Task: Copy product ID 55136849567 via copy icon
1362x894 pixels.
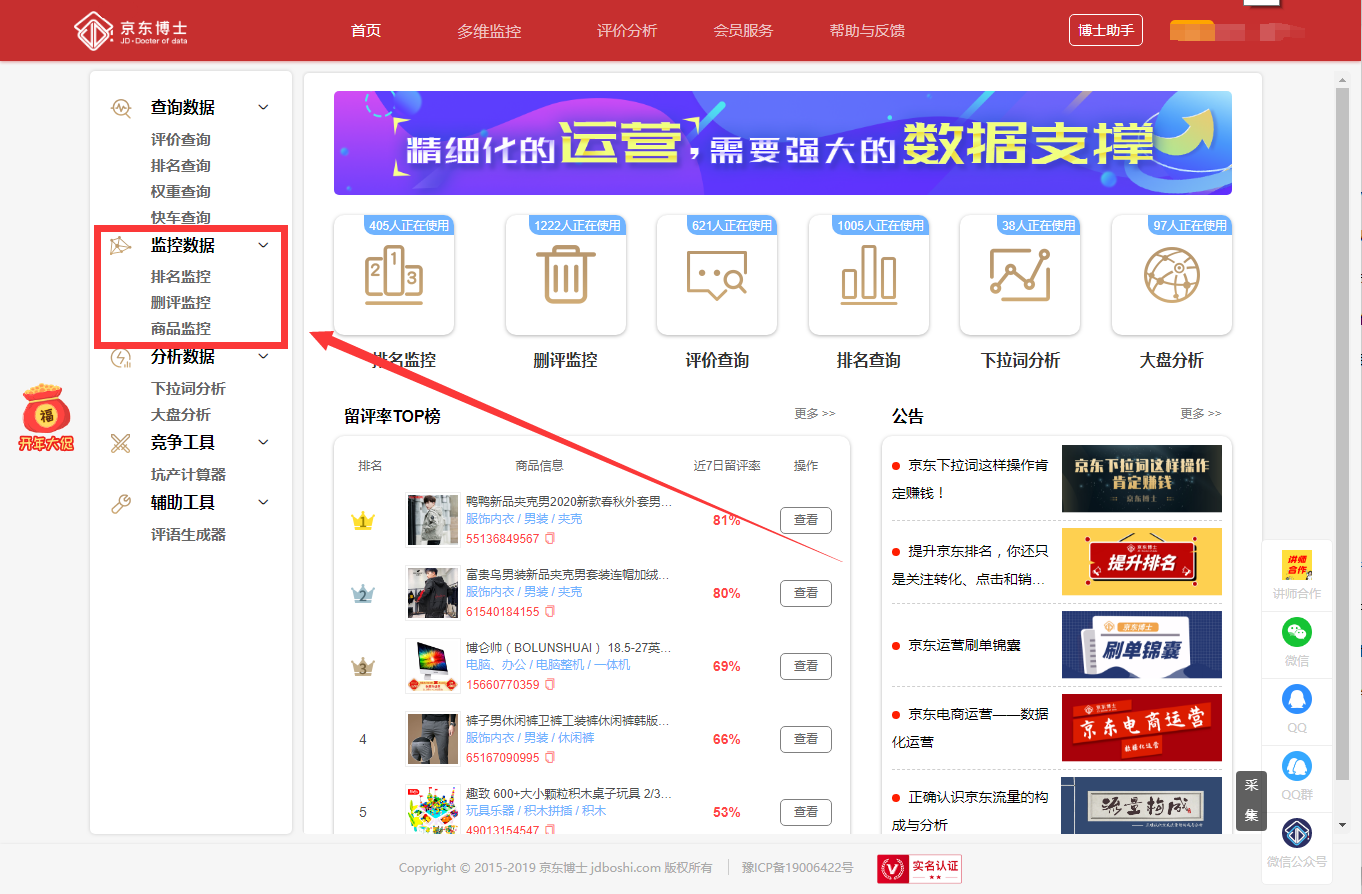Action: click(x=549, y=539)
